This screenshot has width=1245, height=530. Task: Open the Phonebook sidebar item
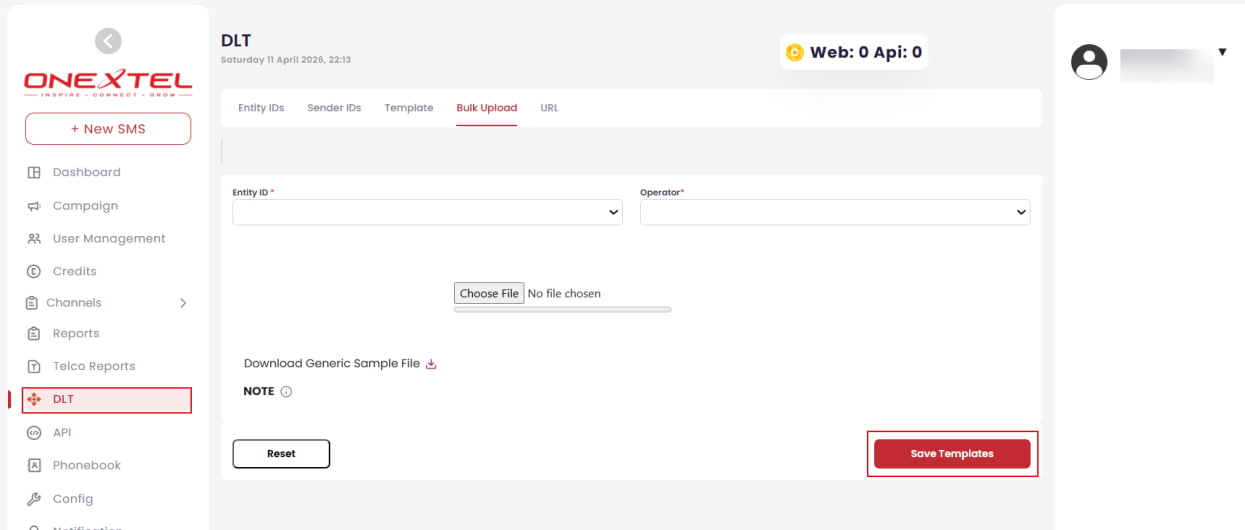click(87, 465)
